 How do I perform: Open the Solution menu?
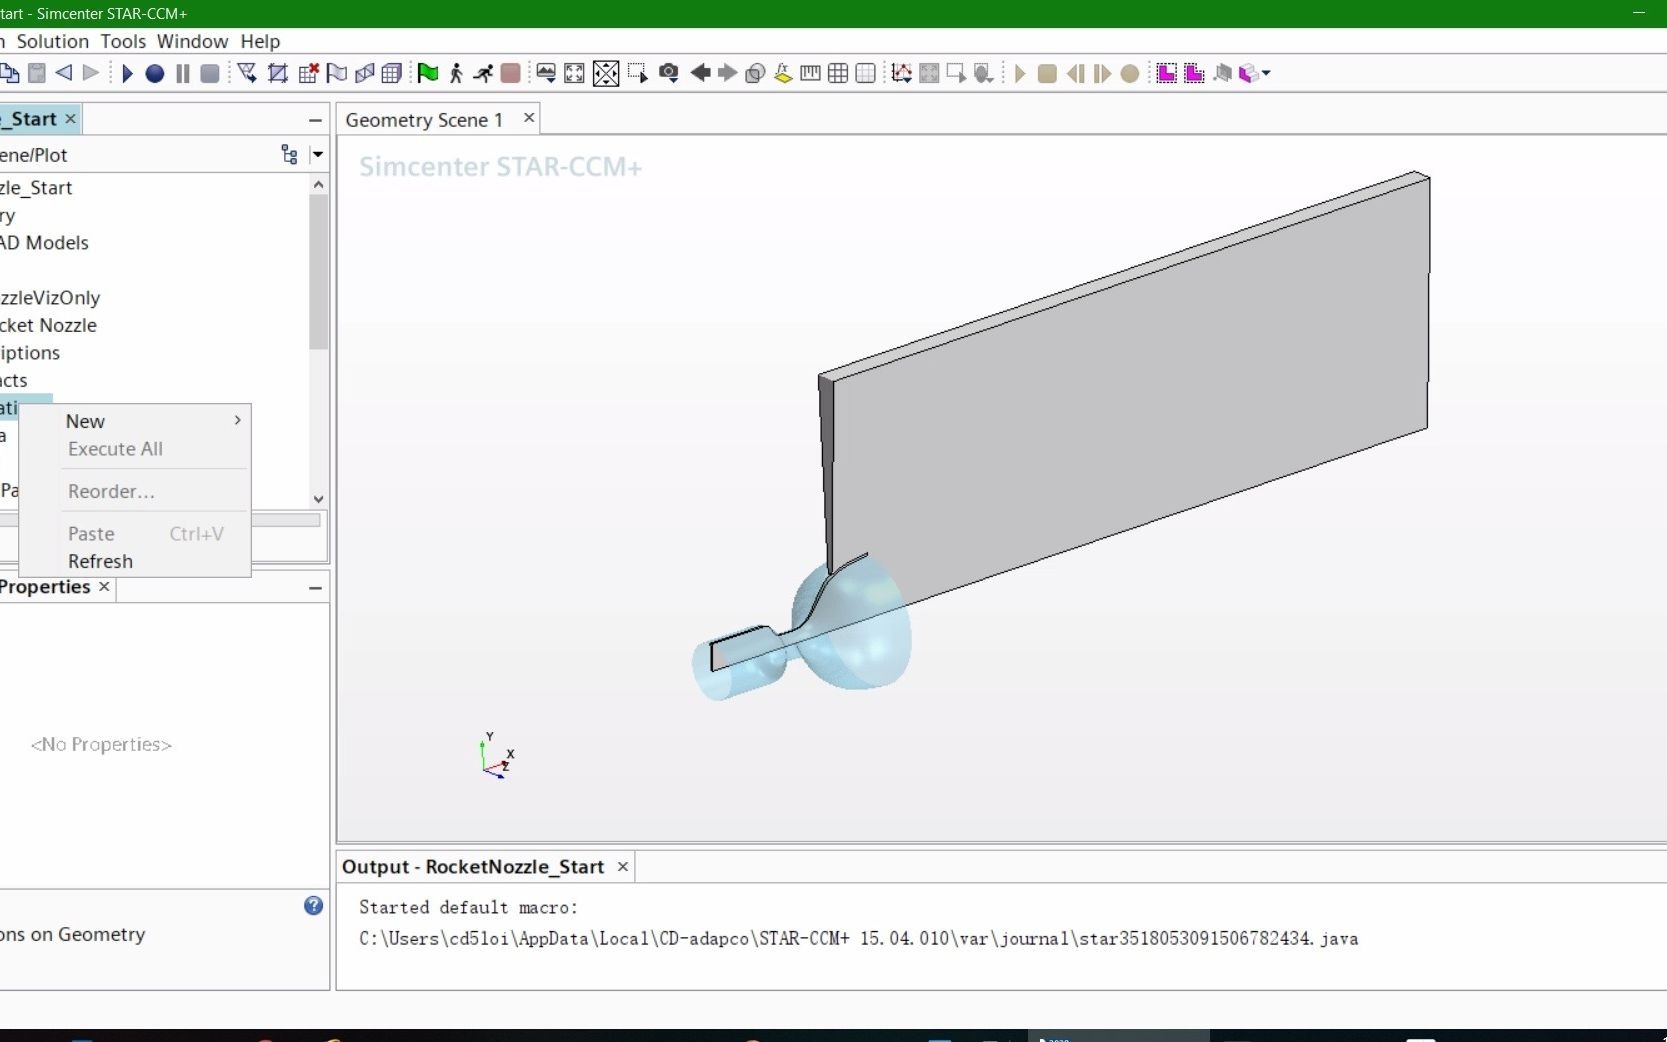click(52, 41)
